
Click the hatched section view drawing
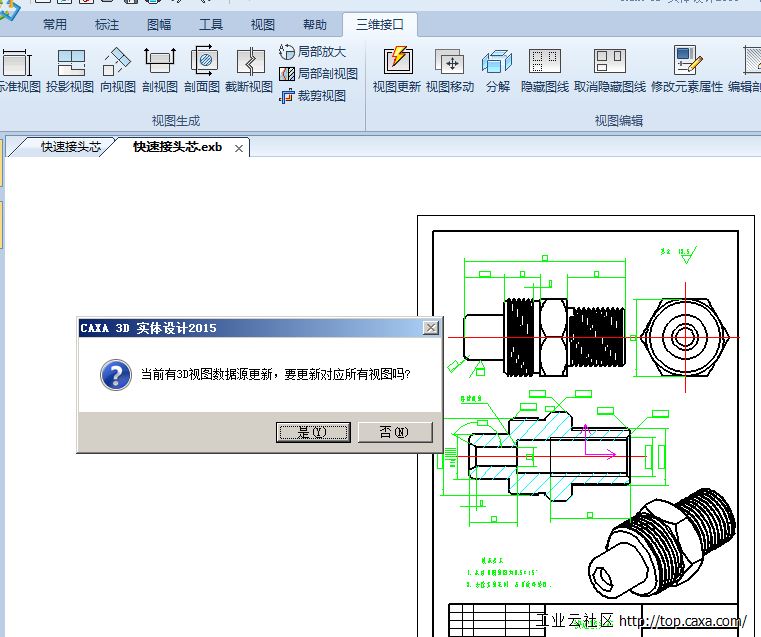(548, 456)
